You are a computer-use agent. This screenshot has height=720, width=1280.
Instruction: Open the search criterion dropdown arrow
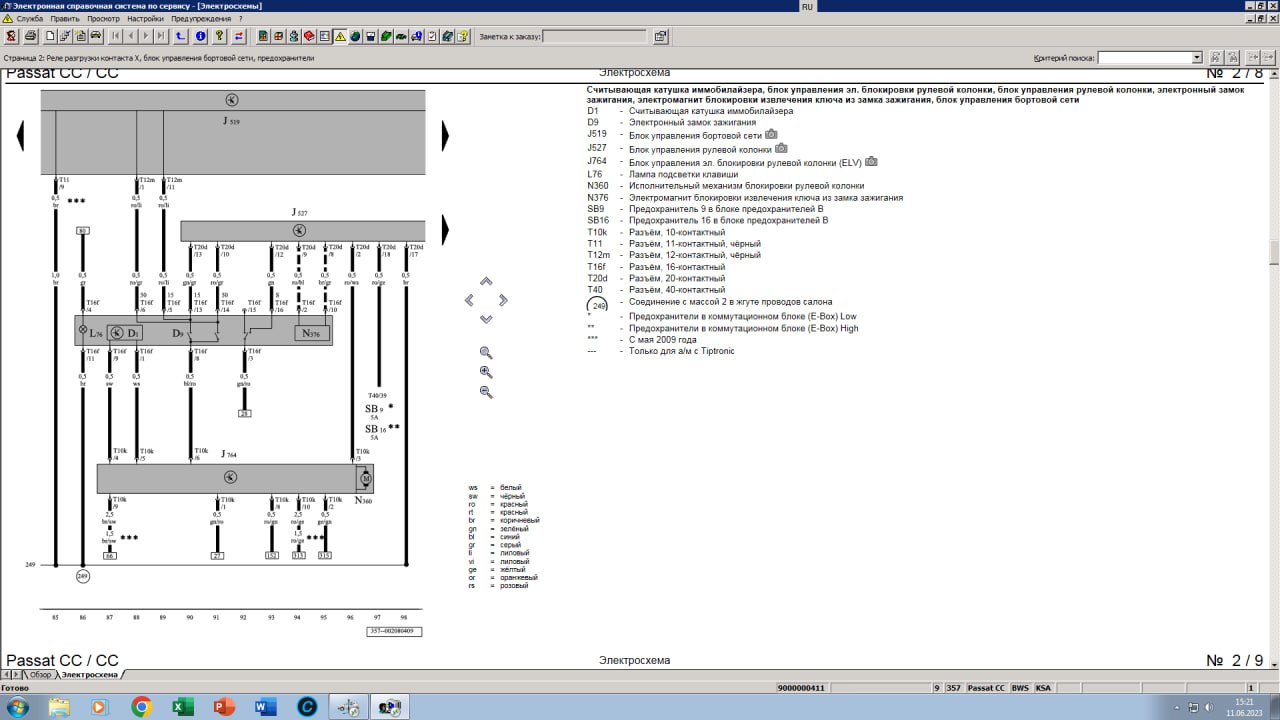pyautogui.click(x=1197, y=58)
